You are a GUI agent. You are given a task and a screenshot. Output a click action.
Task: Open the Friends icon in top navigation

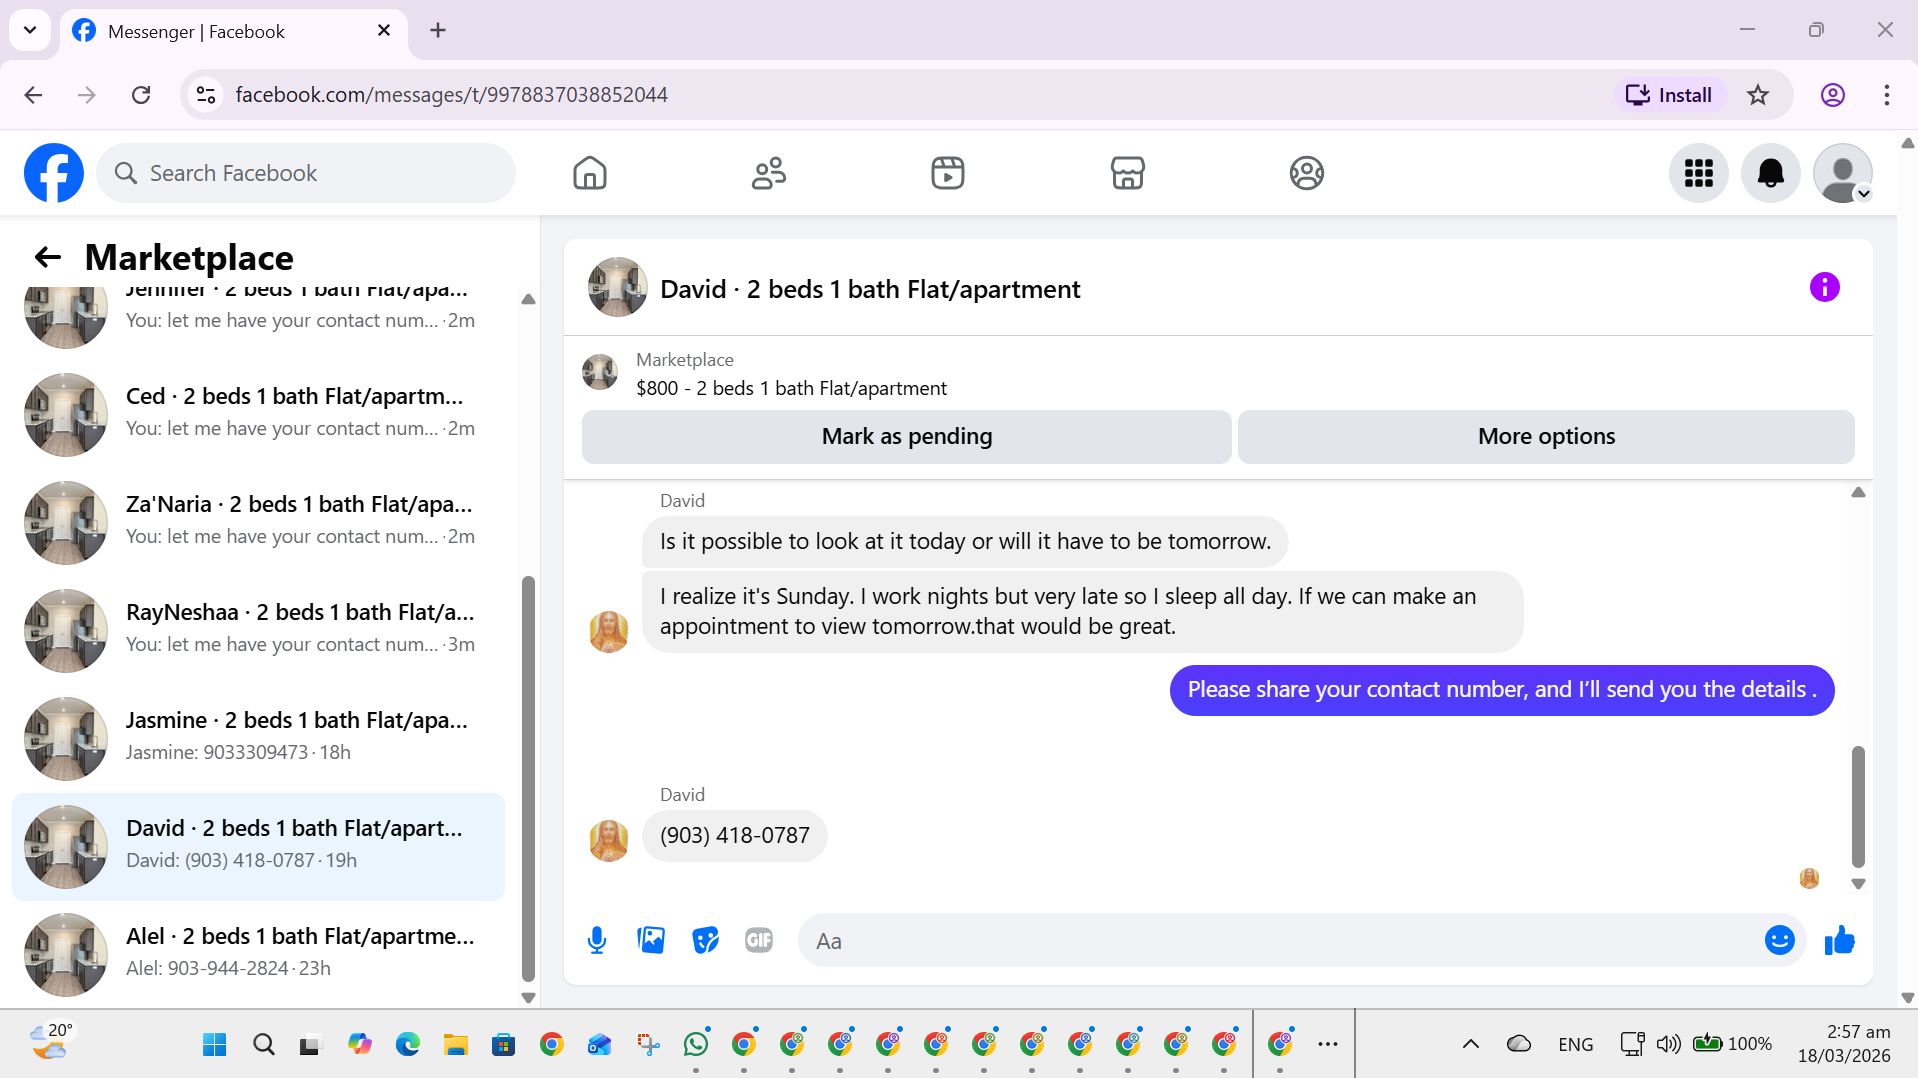coord(769,173)
